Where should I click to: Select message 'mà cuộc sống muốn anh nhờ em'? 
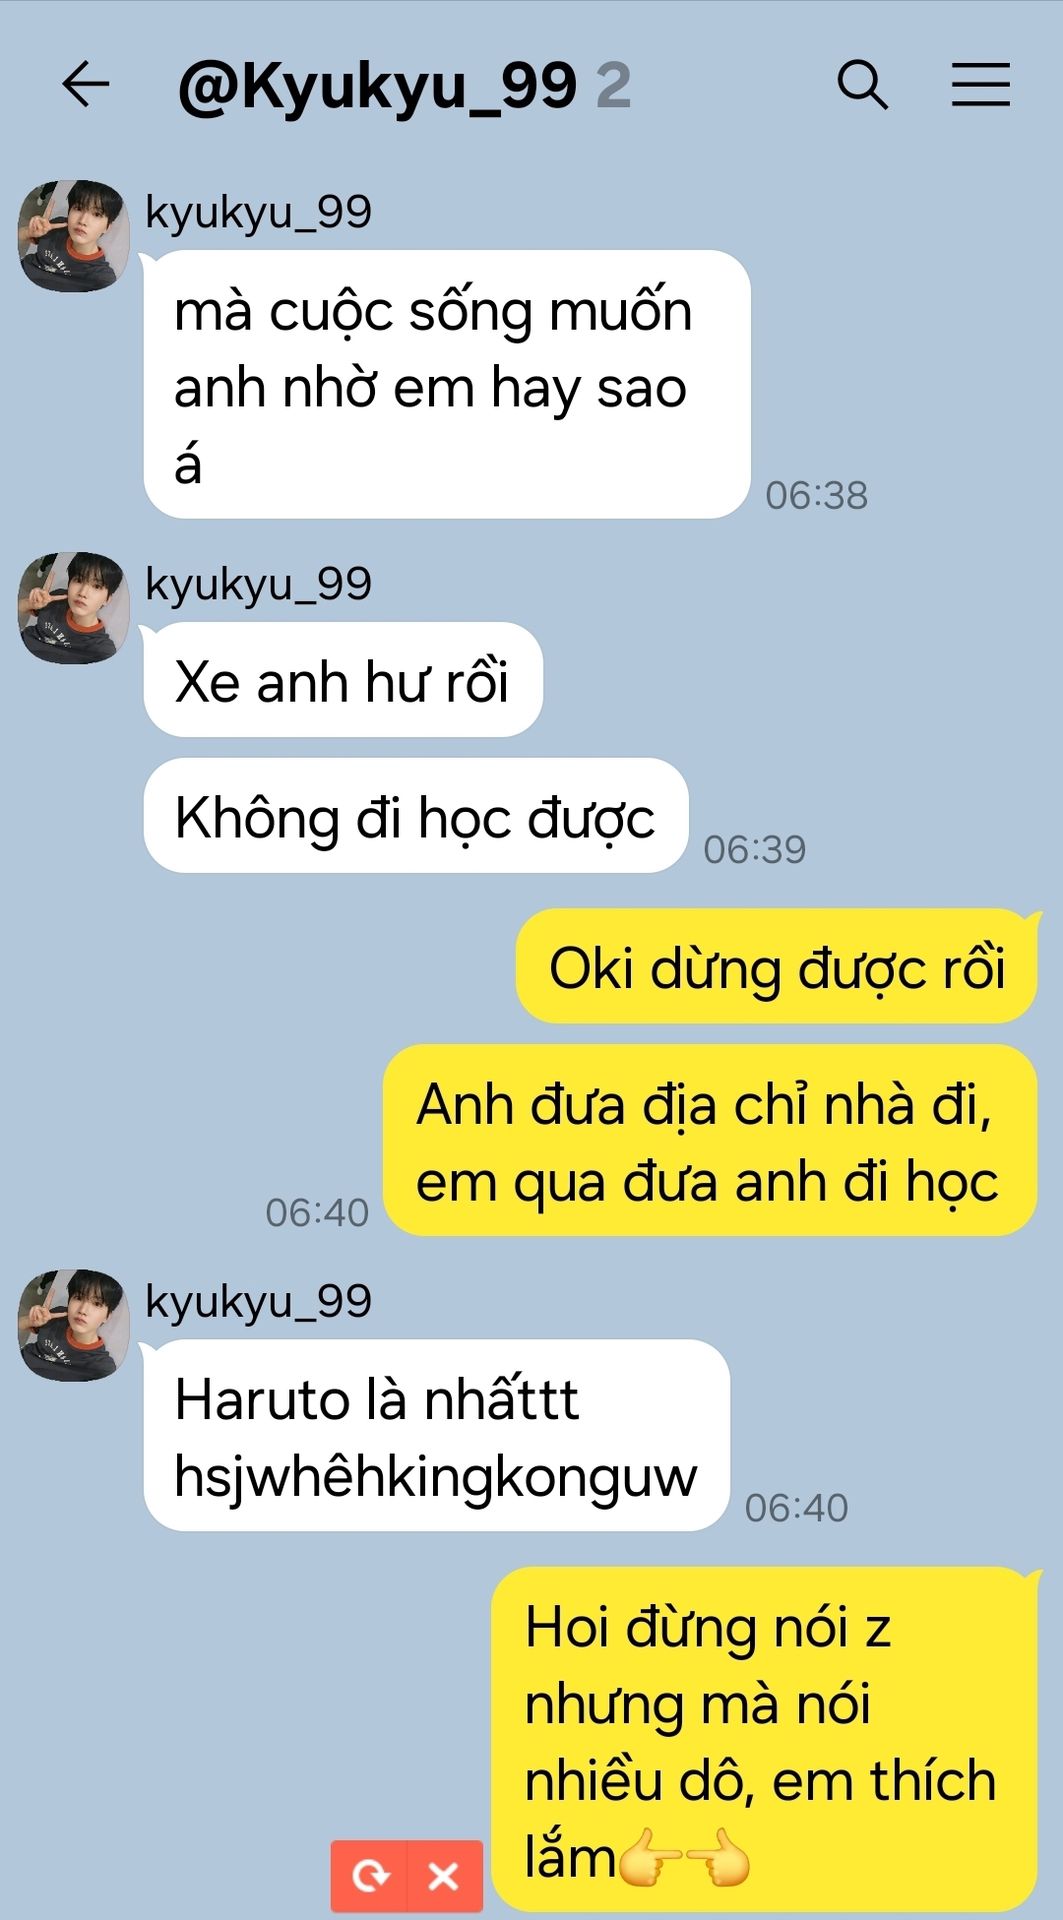click(447, 384)
